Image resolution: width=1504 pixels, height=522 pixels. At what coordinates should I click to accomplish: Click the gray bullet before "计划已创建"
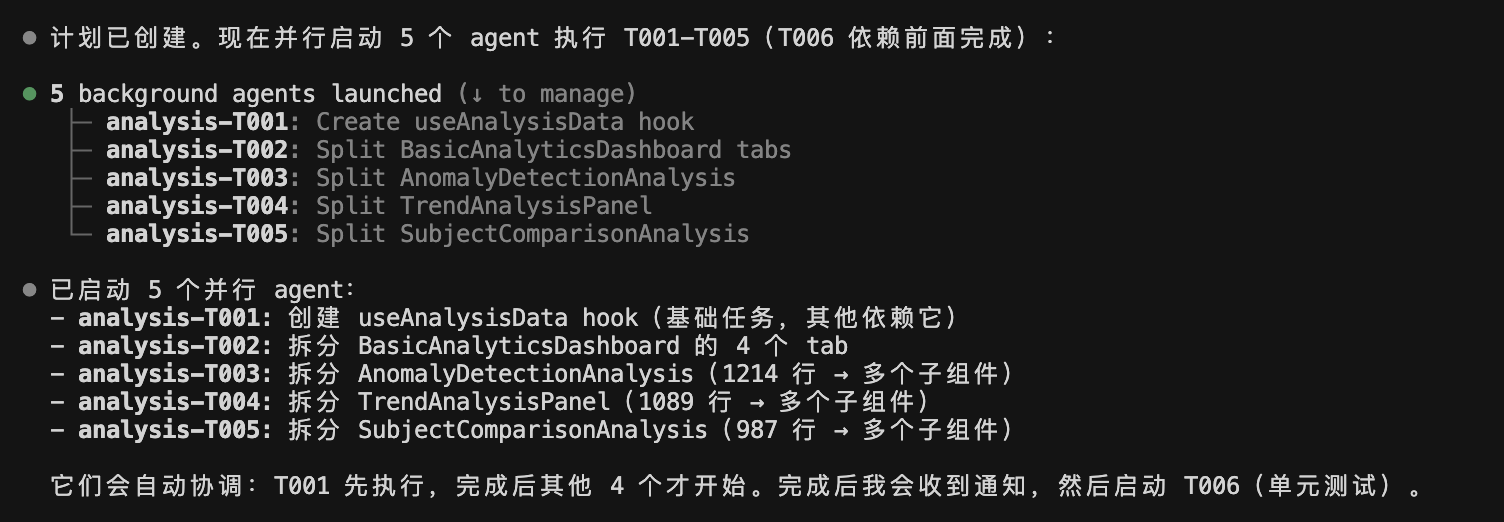(30, 38)
